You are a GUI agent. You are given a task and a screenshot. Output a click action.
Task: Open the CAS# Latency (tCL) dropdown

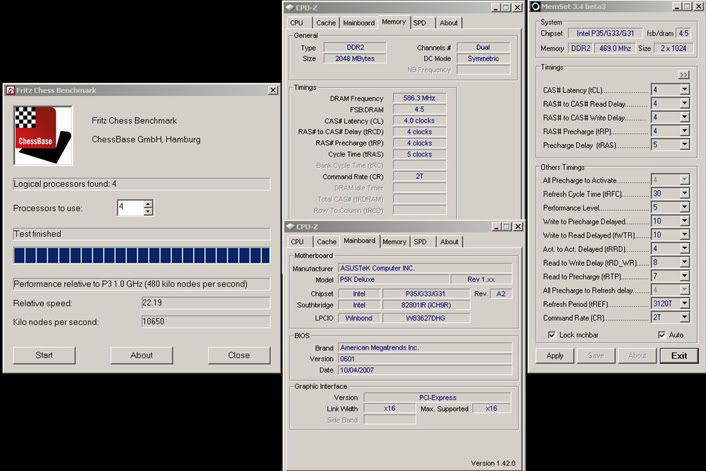[x=684, y=89]
